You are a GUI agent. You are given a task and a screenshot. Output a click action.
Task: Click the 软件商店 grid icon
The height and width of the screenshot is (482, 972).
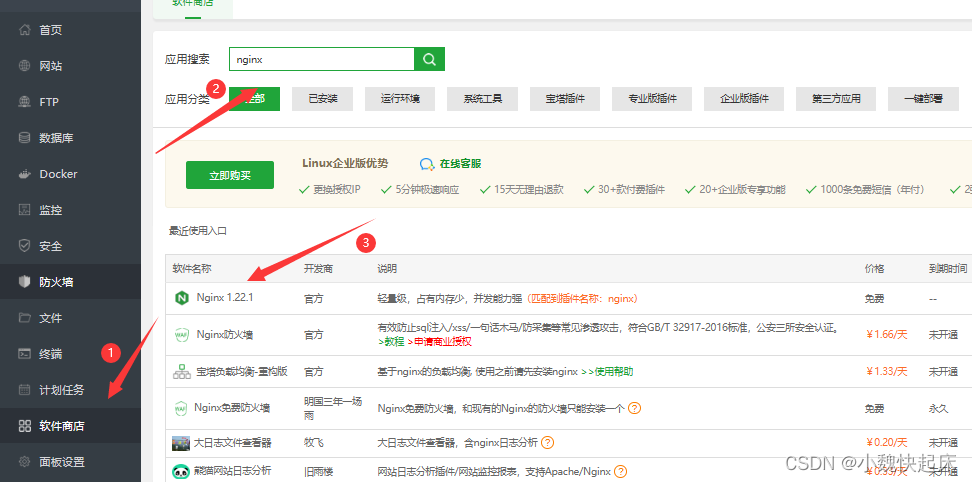(25, 426)
